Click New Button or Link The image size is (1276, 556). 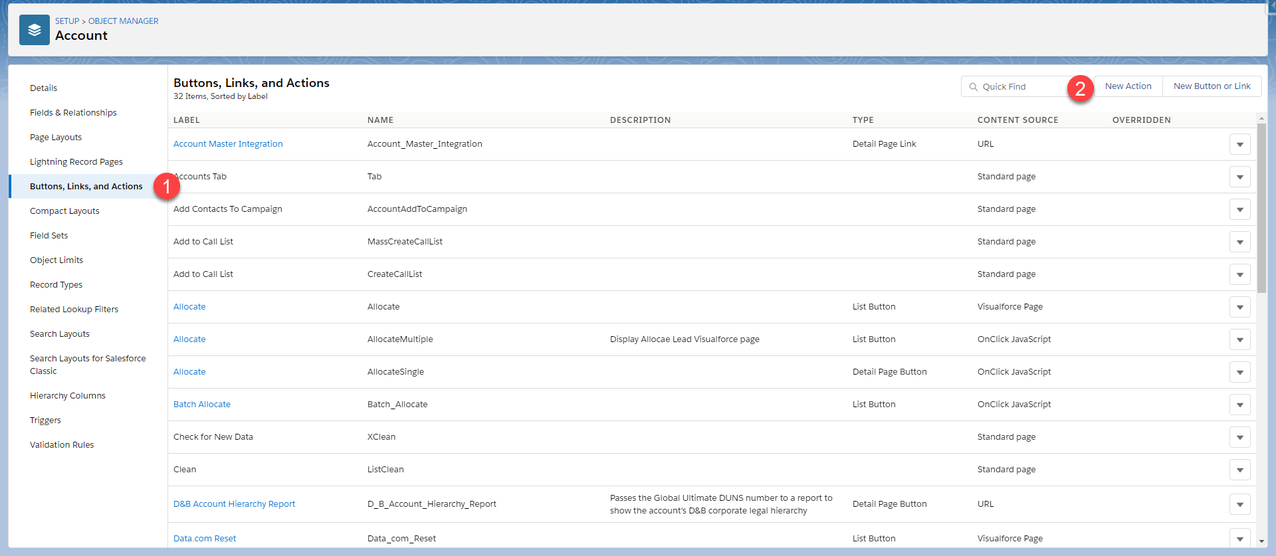(1212, 86)
